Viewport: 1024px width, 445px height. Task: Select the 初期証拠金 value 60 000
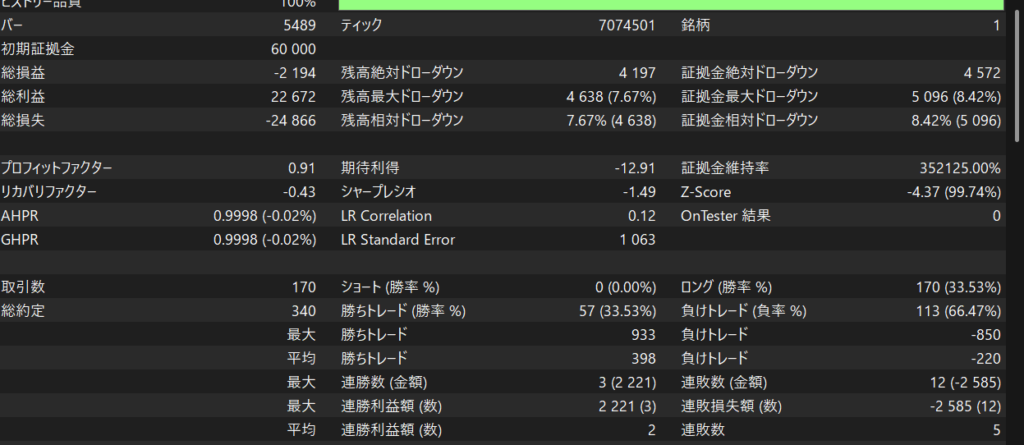(292, 49)
